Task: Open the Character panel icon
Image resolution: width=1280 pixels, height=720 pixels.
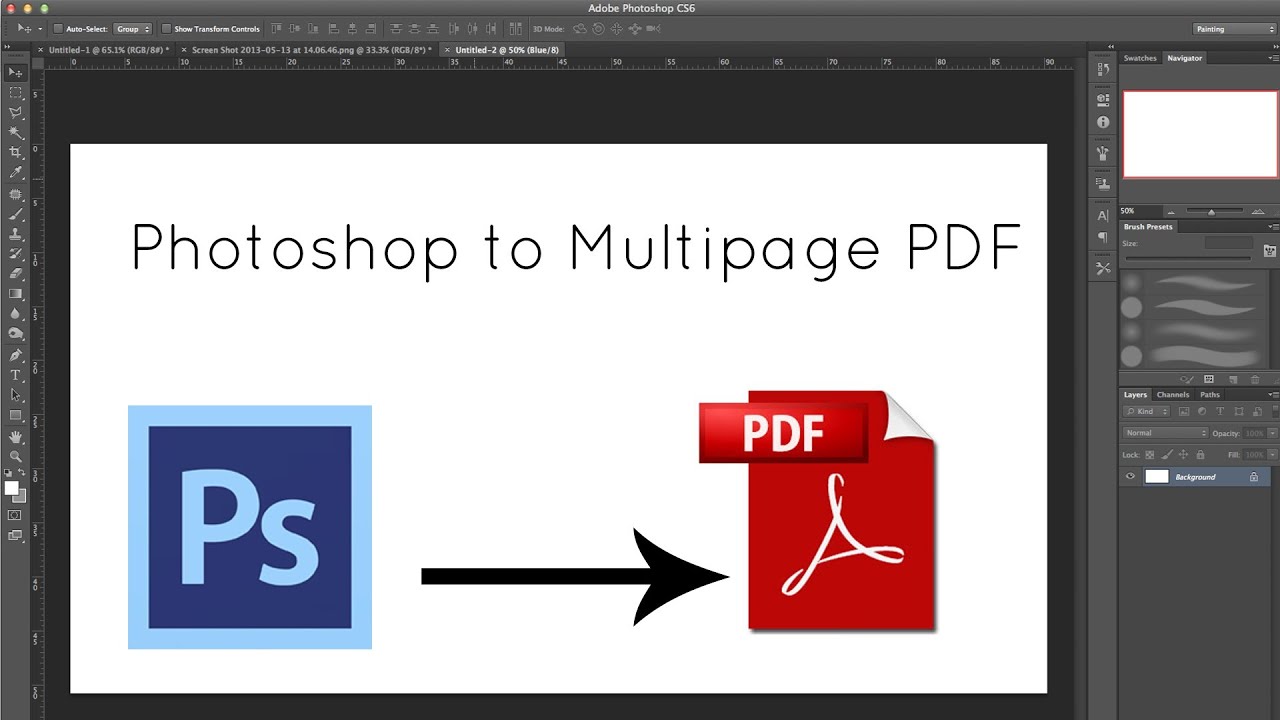Action: (1103, 215)
